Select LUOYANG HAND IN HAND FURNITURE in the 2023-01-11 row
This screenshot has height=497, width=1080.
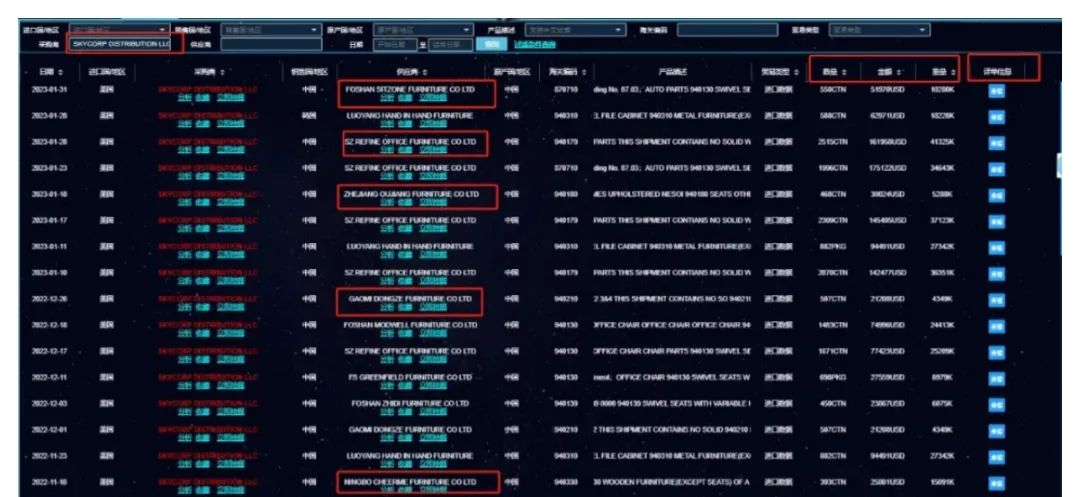[x=410, y=246]
